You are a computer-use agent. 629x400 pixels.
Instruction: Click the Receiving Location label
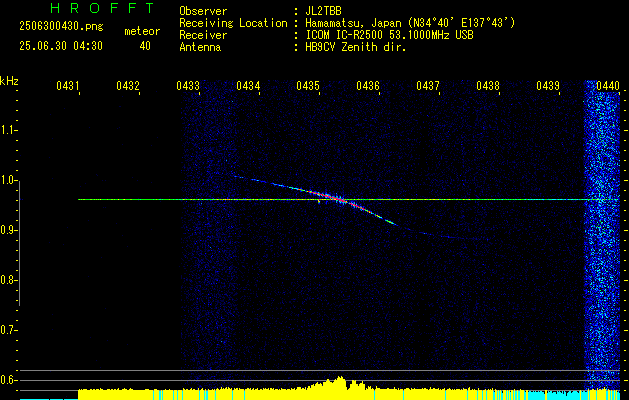click(x=233, y=23)
